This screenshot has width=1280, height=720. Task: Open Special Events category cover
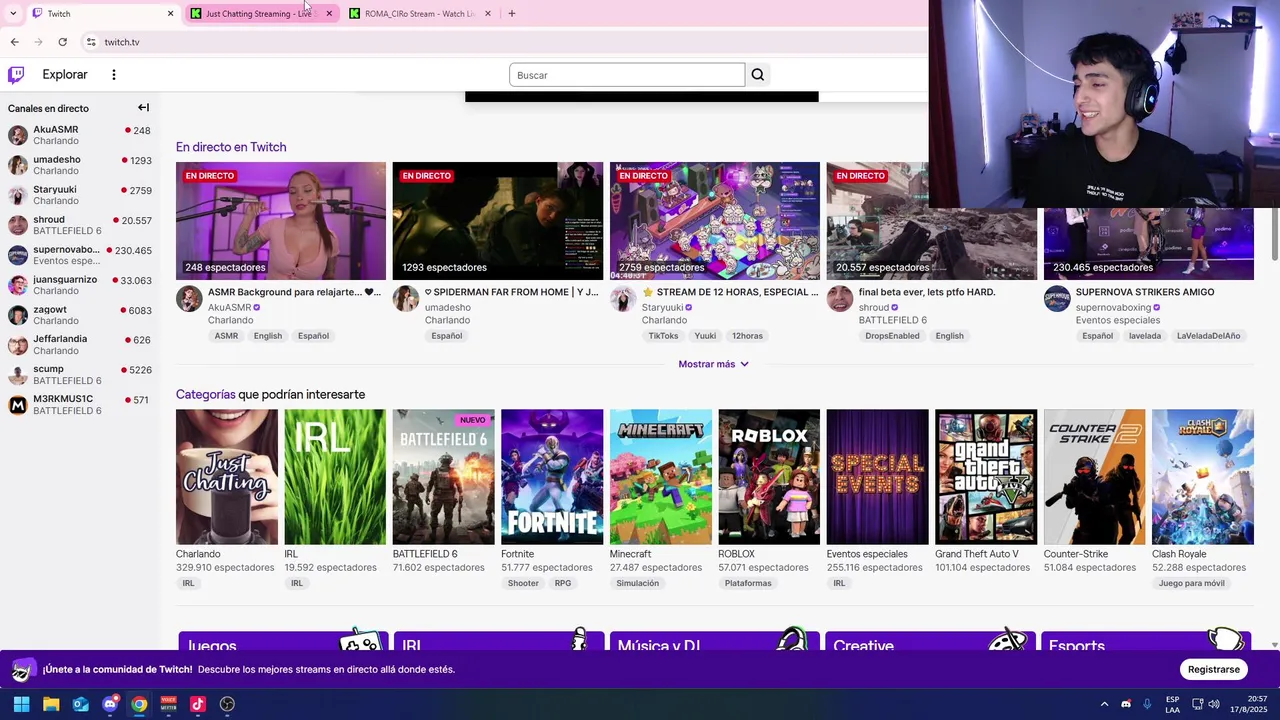pos(878,477)
